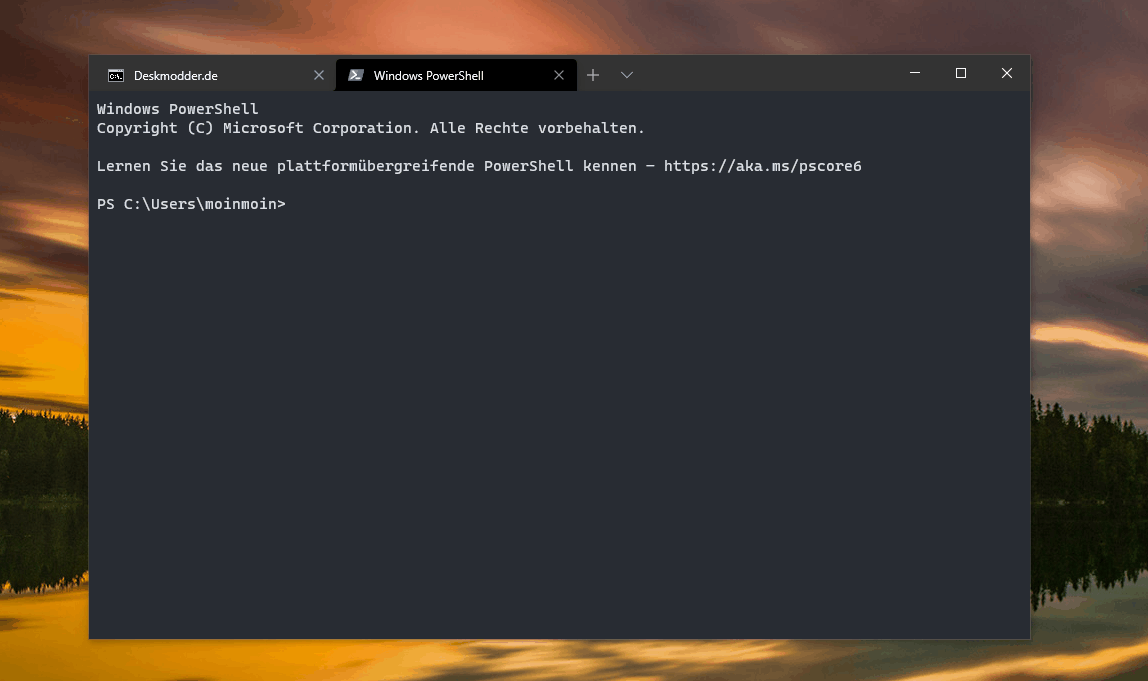Close the Windows Terminal window
This screenshot has height=681, width=1148.
(1007, 72)
